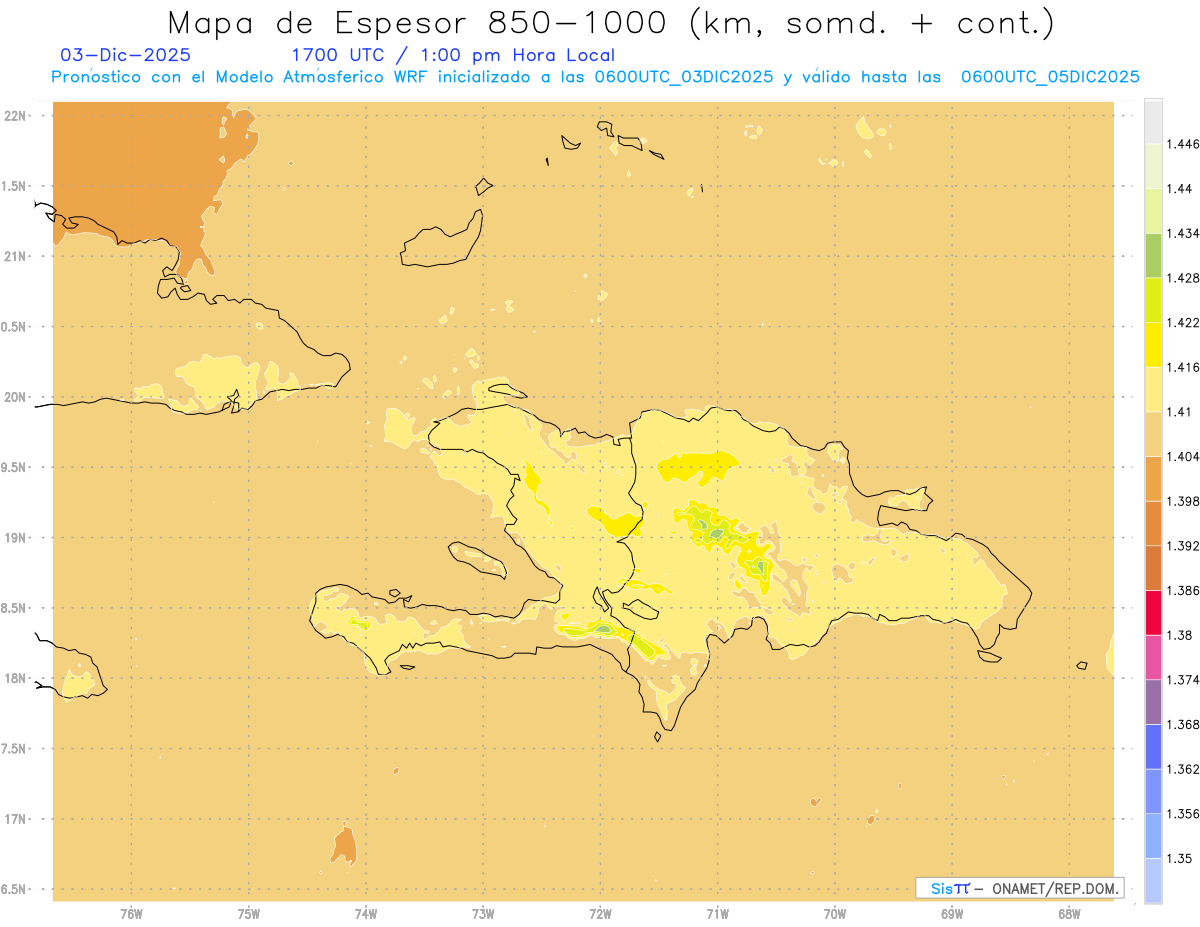Click the 'Pronostico con el Modelo Atmosferico WRF' line
The width and height of the screenshot is (1200, 927).
point(595,77)
